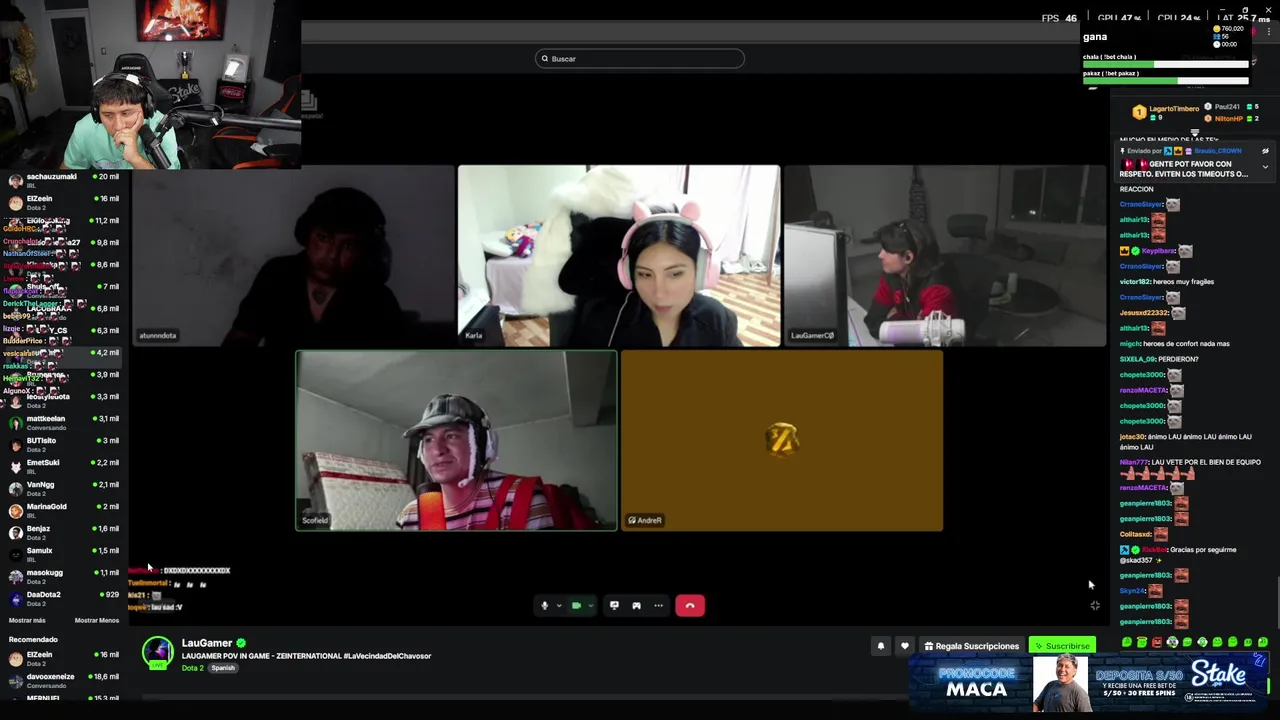Click NiltonHP in gift leaderboard

coord(1229,119)
